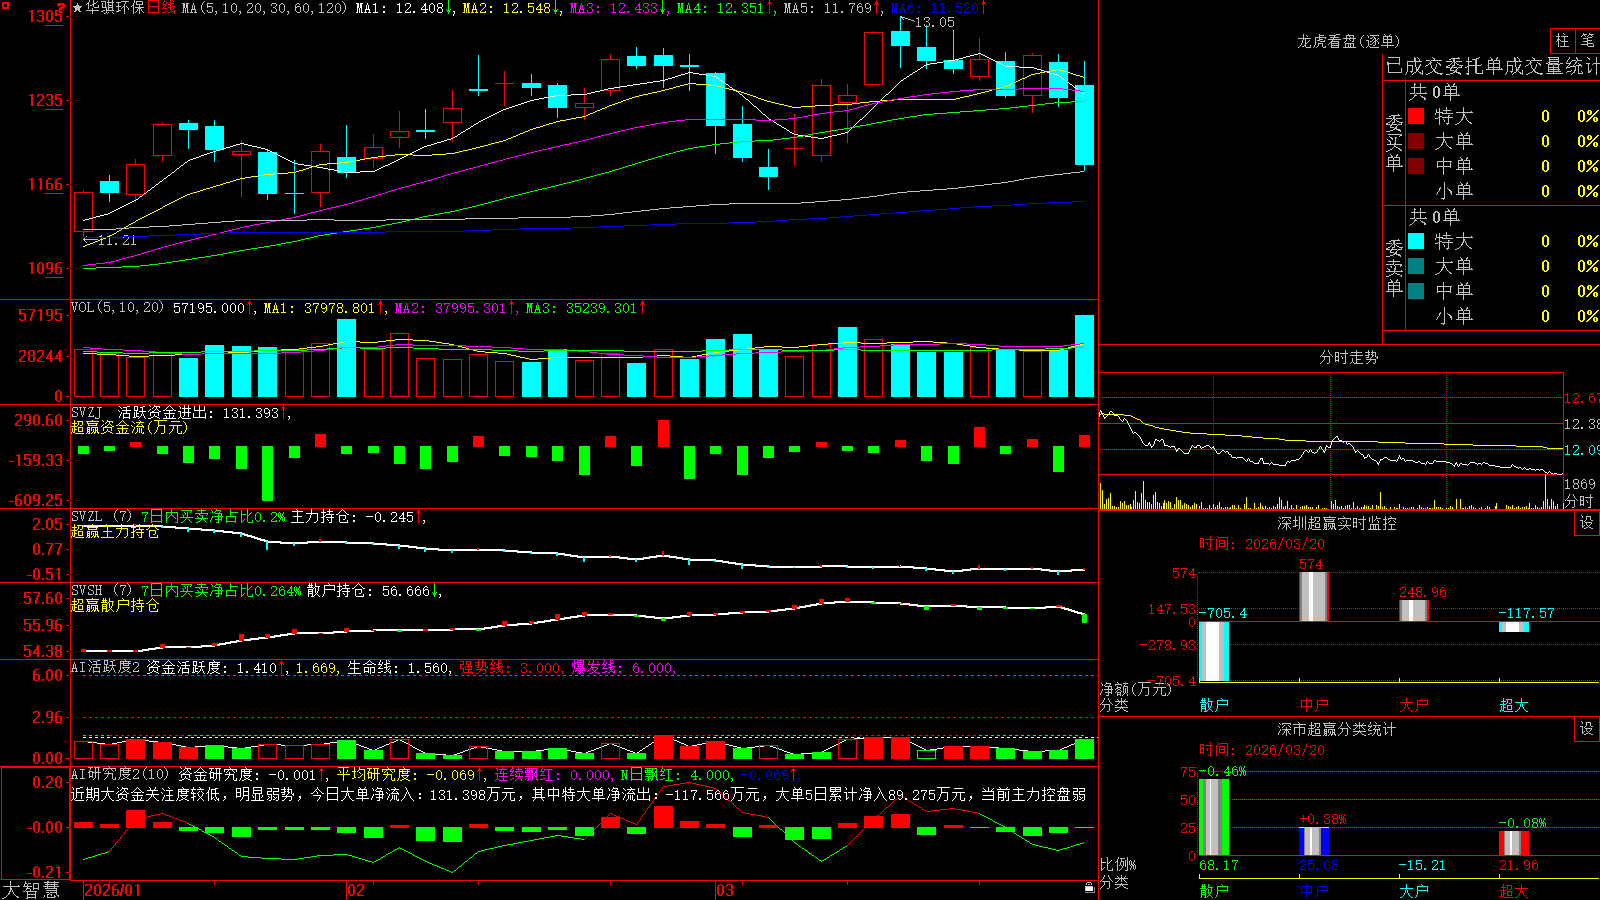The height and width of the screenshot is (900, 1600).
Task: Click the 大智慧 logo text
Action: [x=31, y=890]
